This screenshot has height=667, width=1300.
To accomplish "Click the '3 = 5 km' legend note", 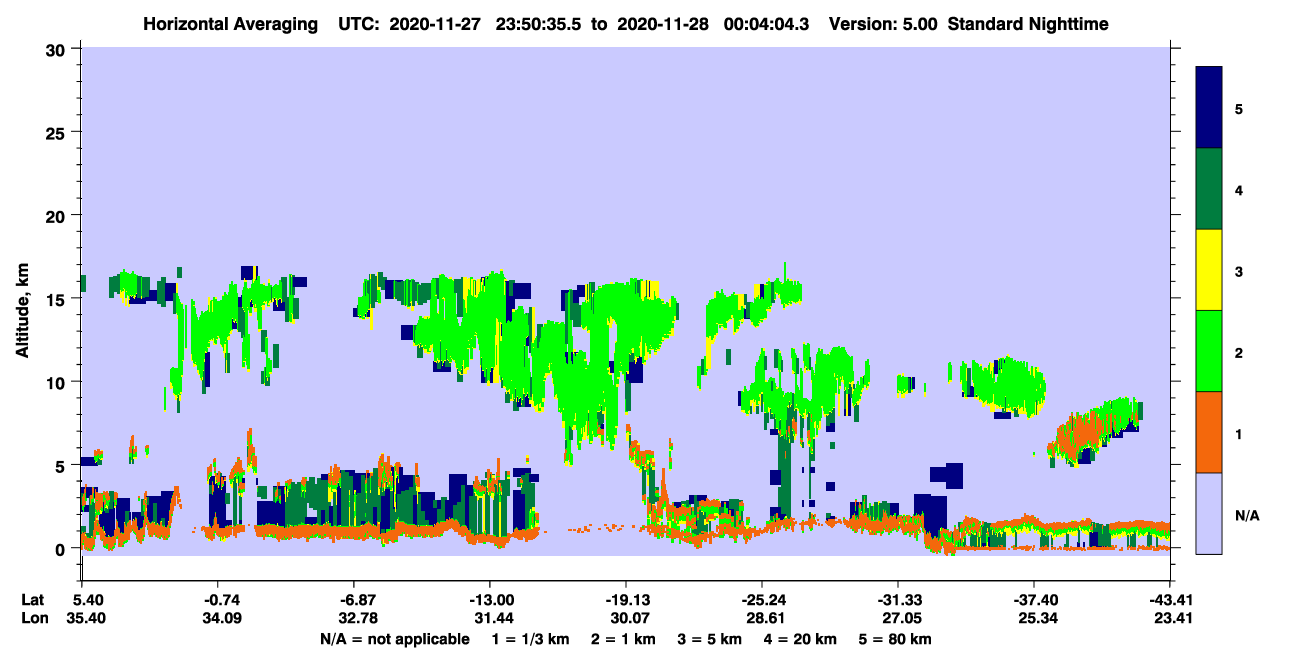I will (x=709, y=639).
